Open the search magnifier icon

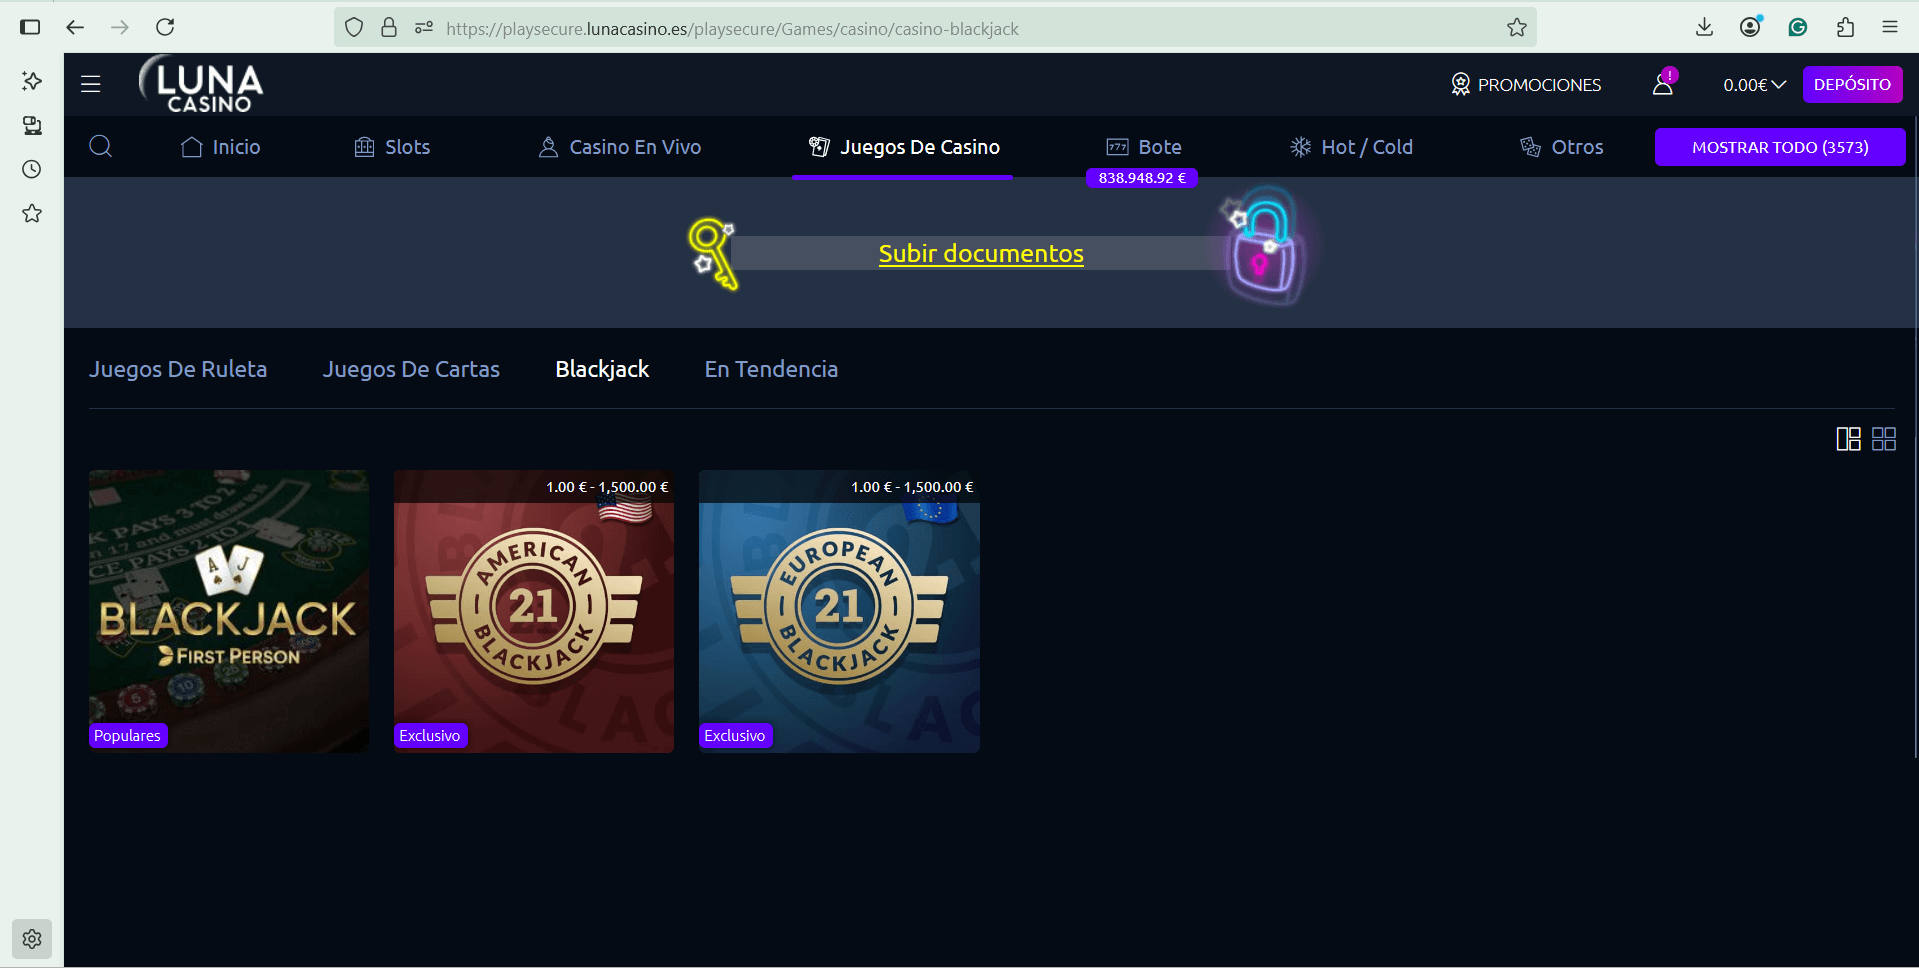point(100,147)
